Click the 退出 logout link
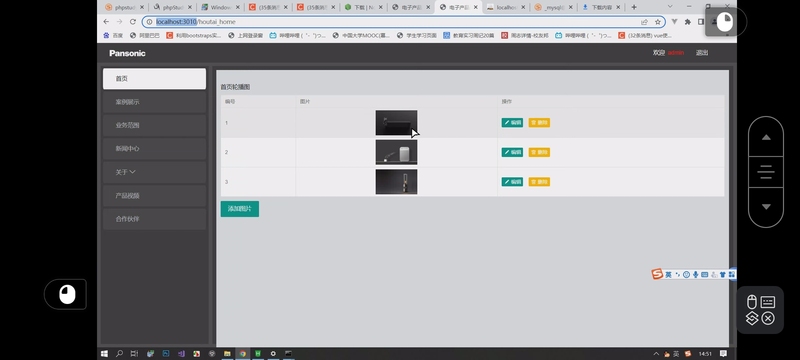This screenshot has width=800, height=360. 702,53
